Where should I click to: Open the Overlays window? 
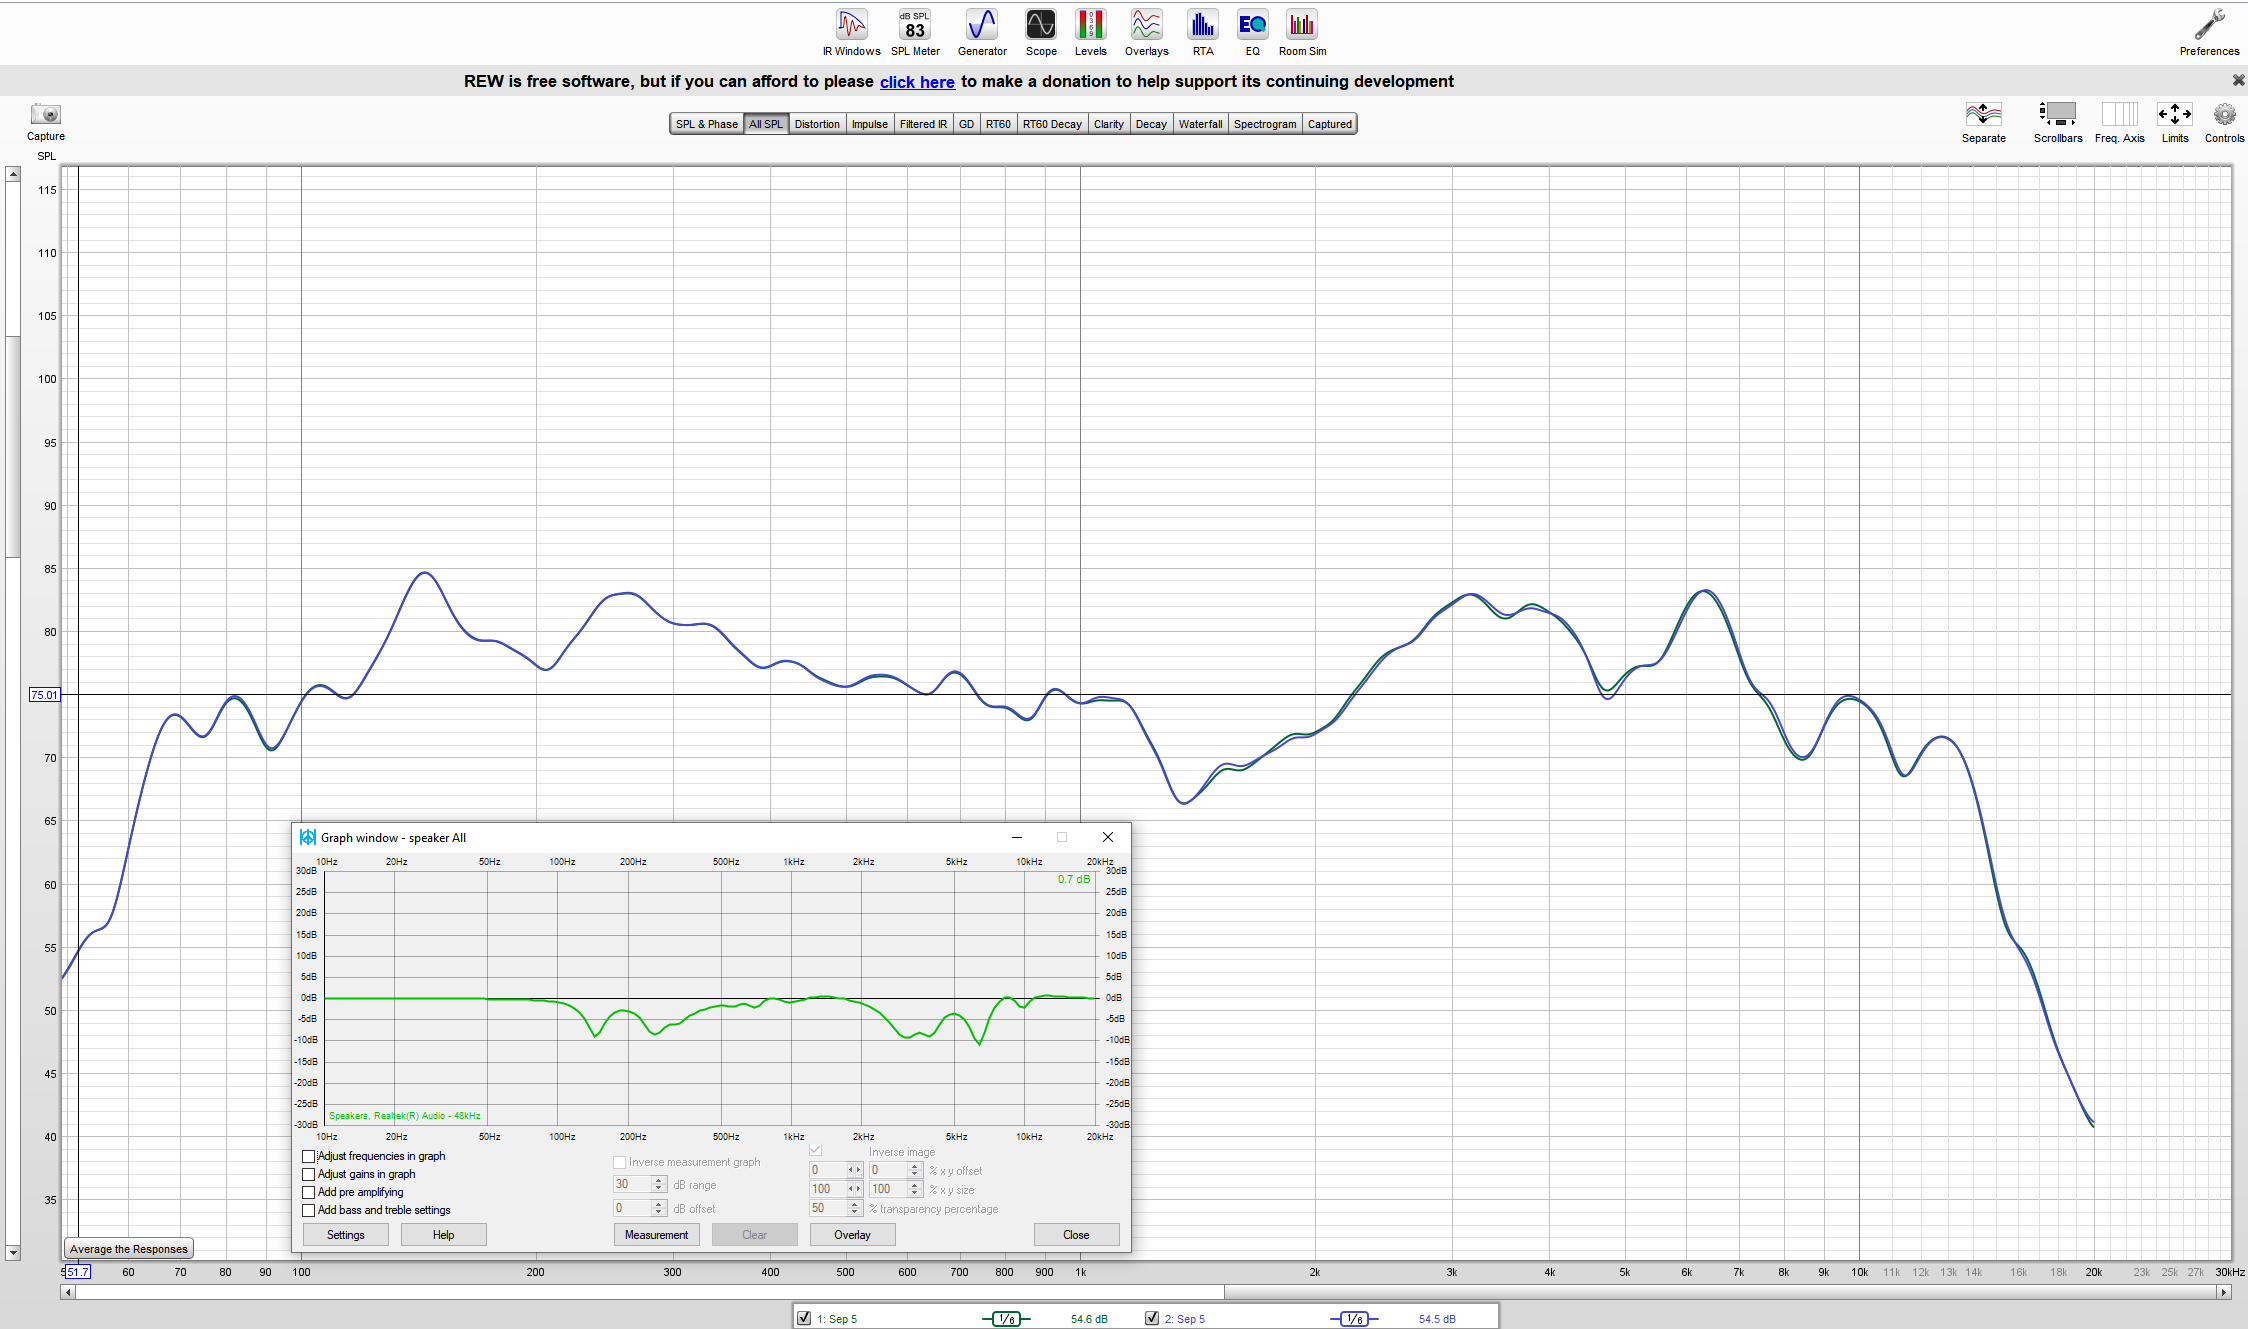[1146, 33]
